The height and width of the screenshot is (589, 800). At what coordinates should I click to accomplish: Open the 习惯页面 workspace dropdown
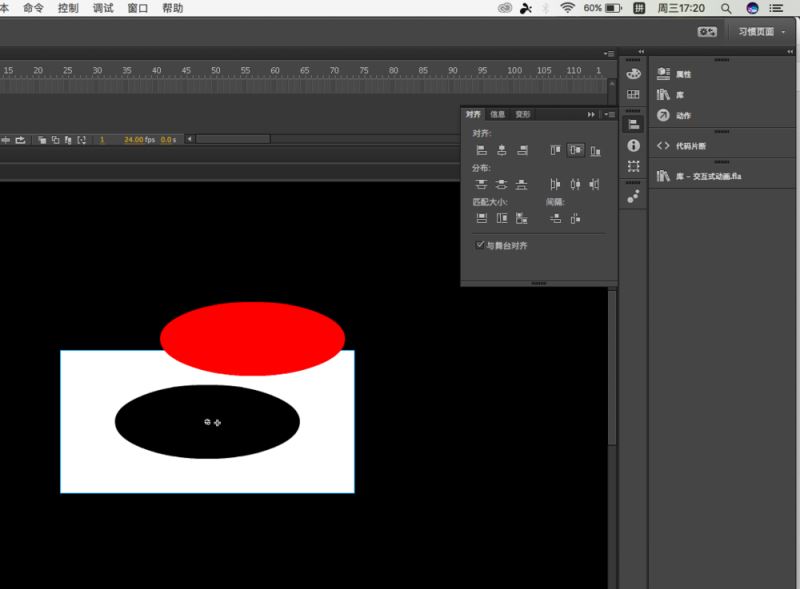(761, 32)
